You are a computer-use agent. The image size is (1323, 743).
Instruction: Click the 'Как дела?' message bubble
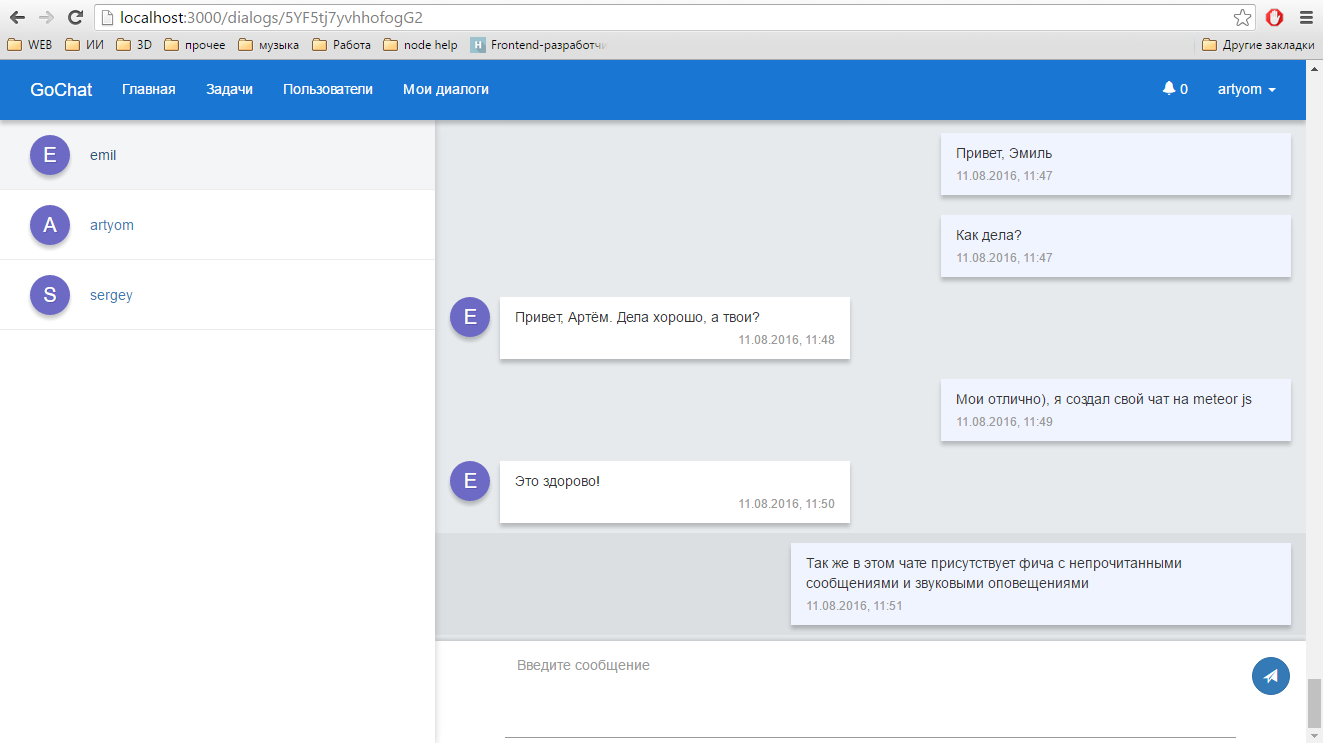(x=1116, y=246)
